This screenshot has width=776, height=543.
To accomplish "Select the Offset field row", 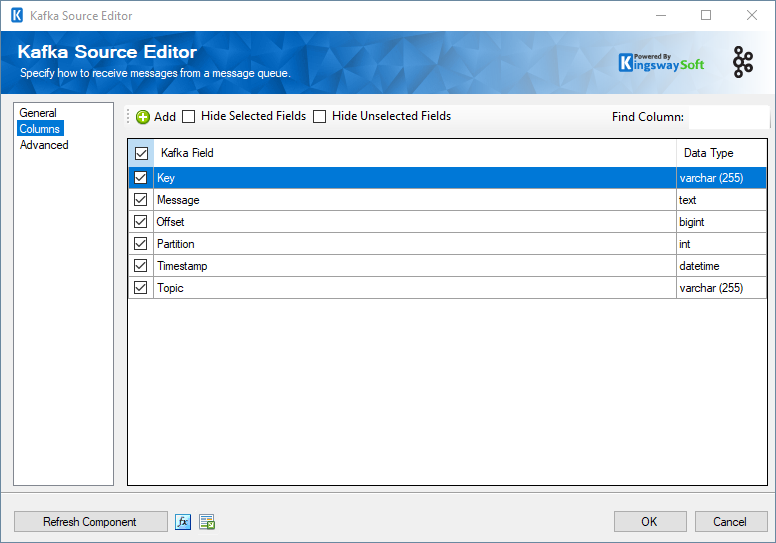I will [415, 222].
